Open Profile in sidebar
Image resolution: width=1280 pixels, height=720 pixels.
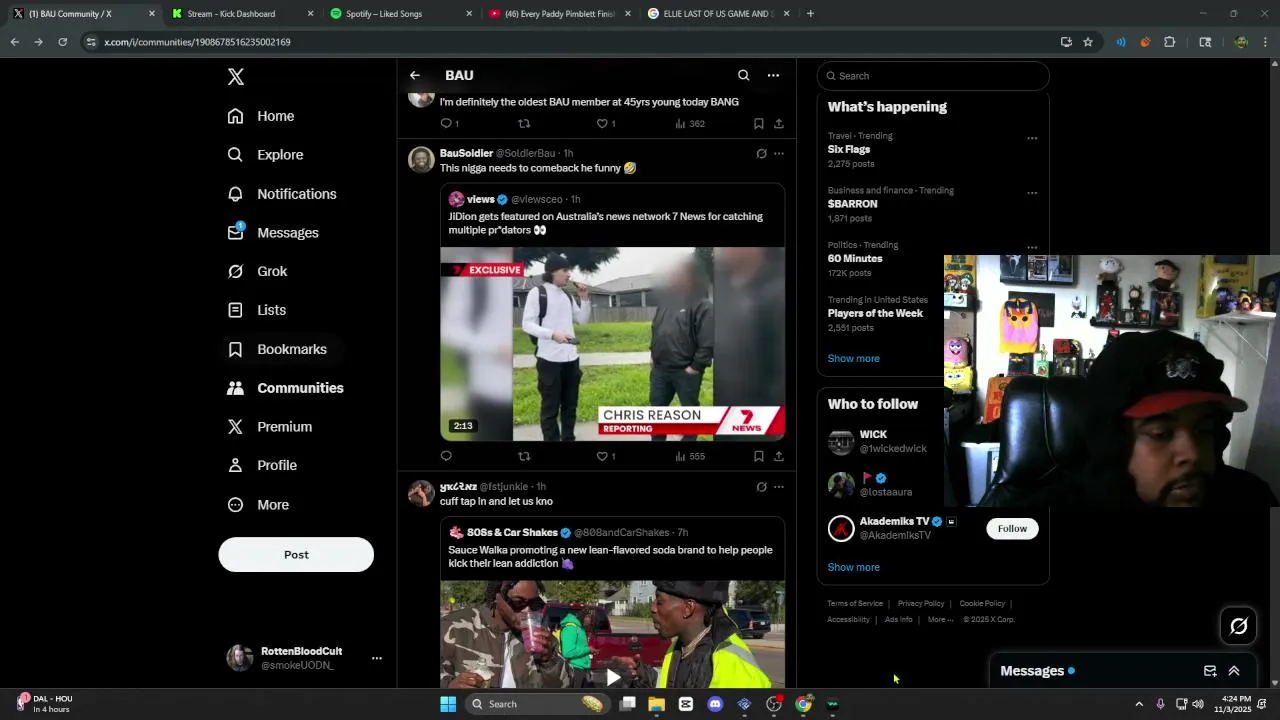pyautogui.click(x=263, y=466)
